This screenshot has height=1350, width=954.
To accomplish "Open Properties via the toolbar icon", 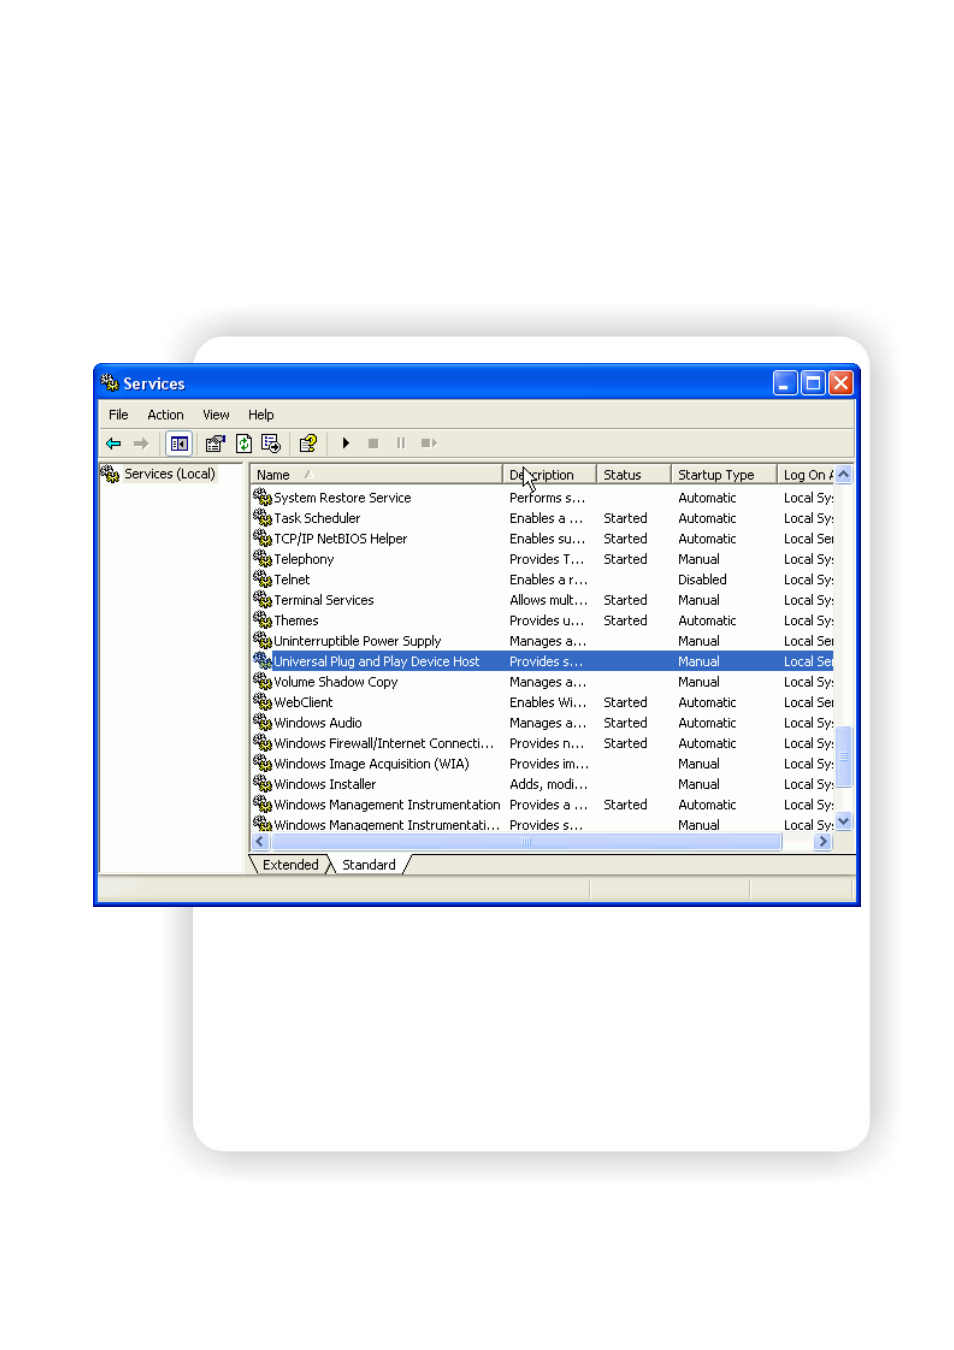I will [x=215, y=443].
